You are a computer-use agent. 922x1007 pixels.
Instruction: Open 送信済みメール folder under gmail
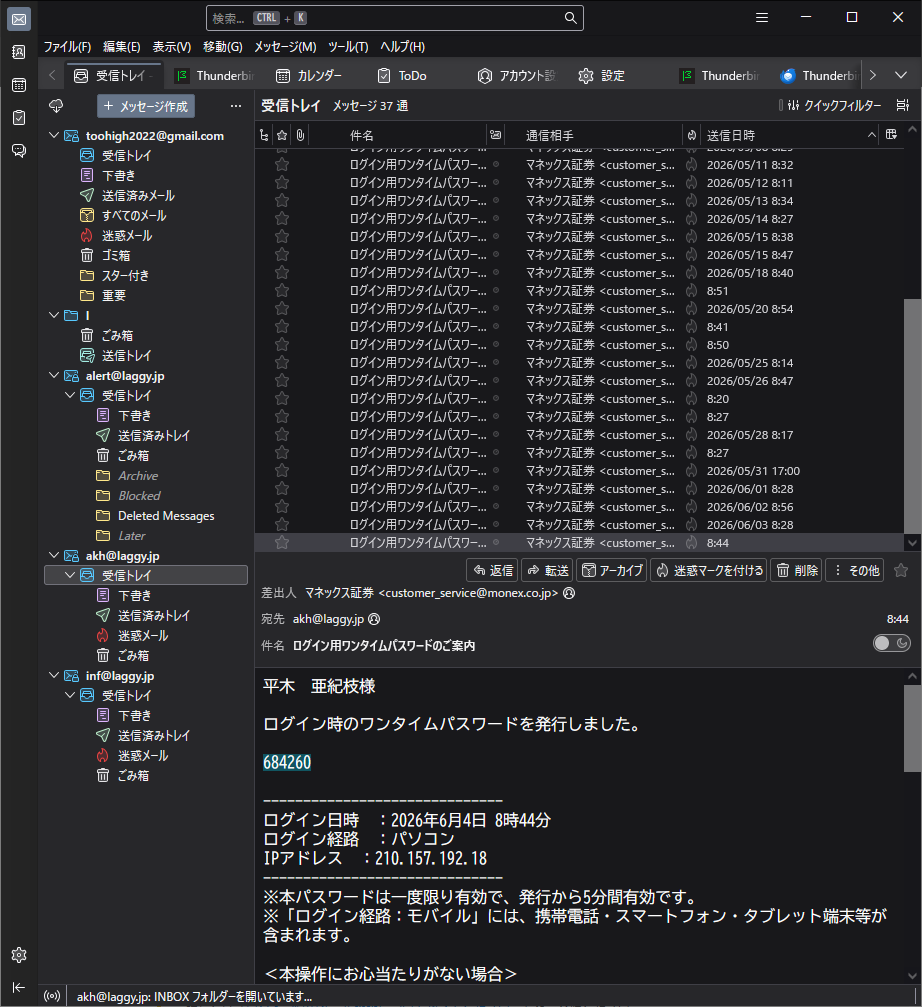point(138,196)
